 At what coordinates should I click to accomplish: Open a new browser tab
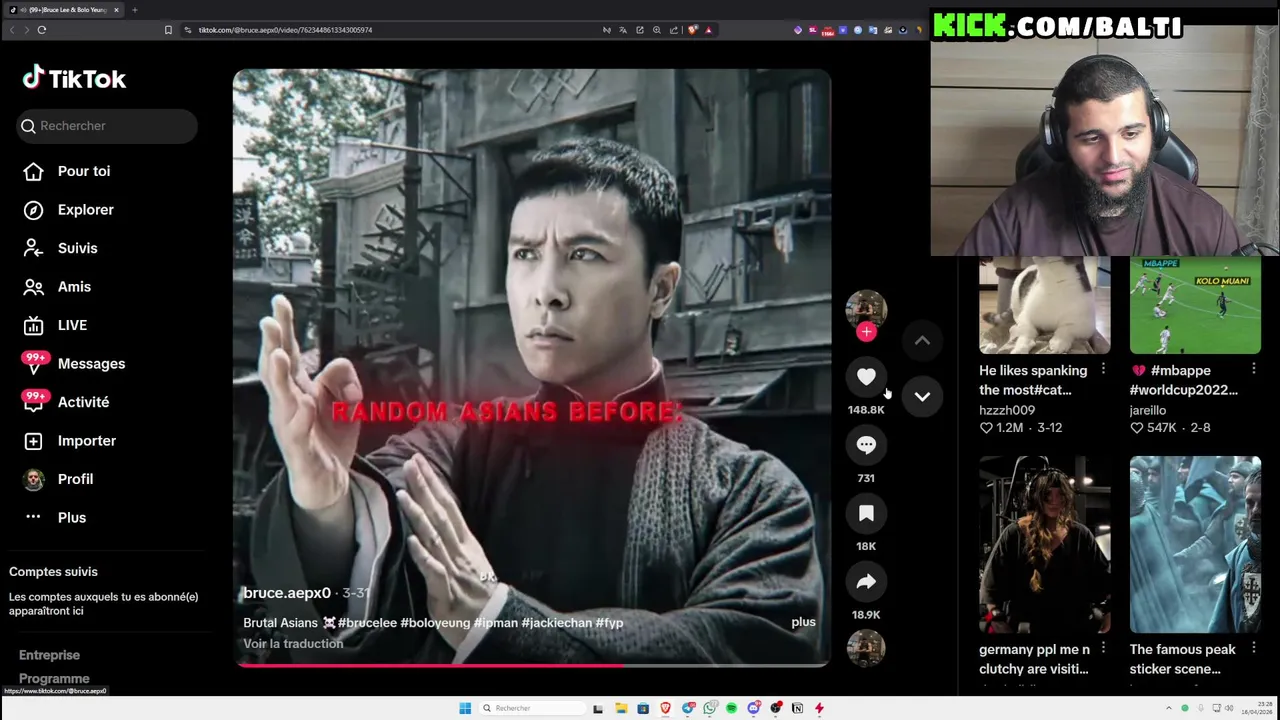pos(134,10)
